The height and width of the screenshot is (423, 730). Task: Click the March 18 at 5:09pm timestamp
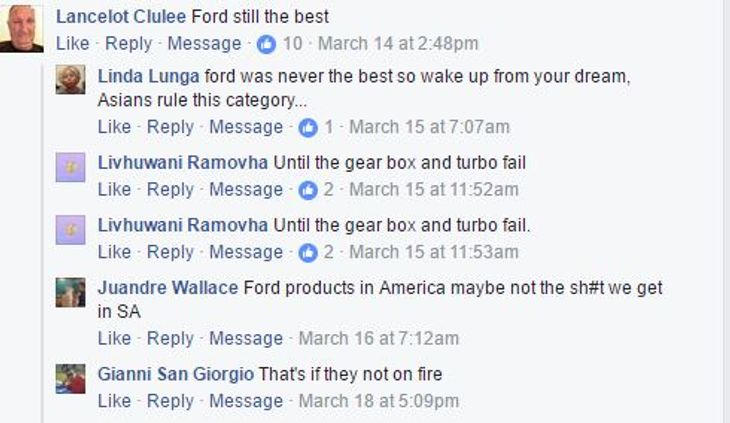379,401
